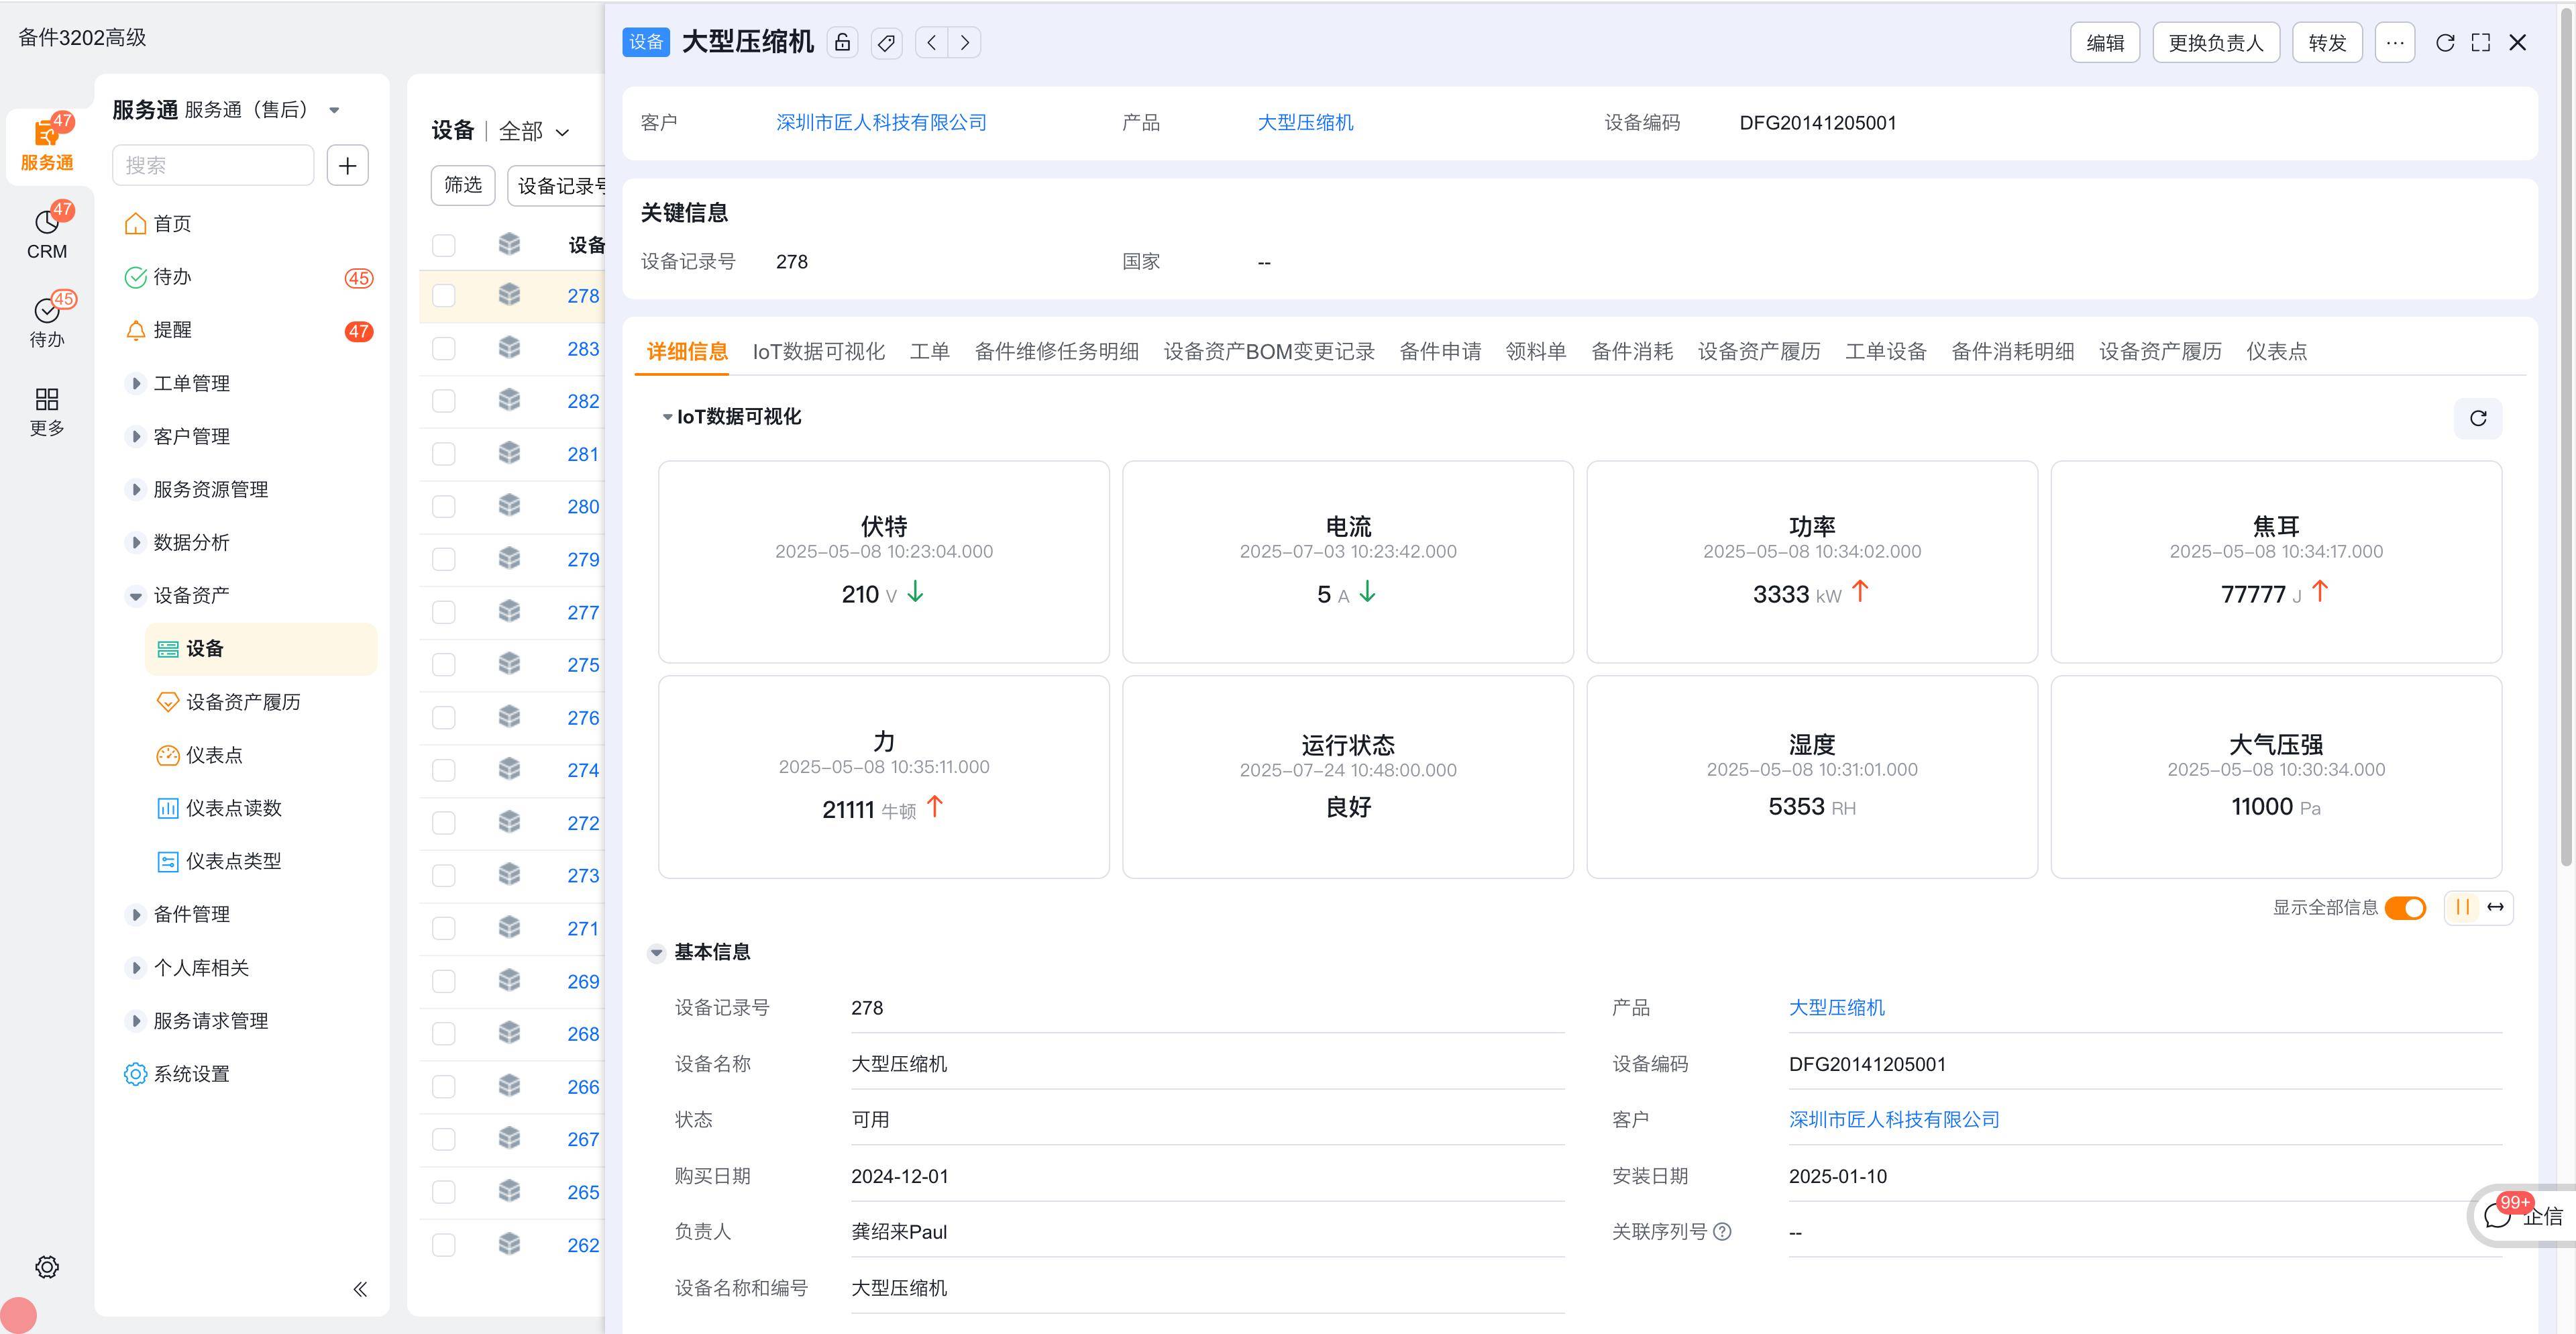Click the 更换负责人 button

[x=2215, y=42]
